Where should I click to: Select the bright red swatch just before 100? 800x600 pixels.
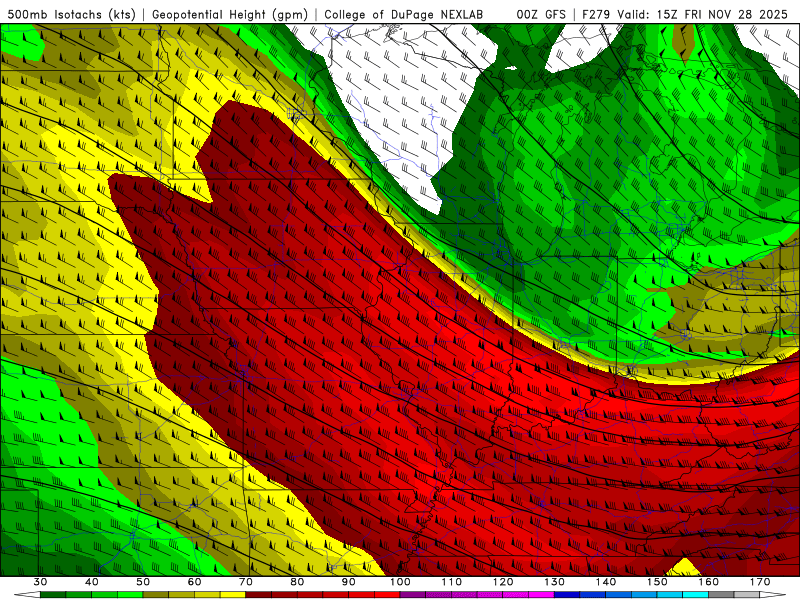pyautogui.click(x=387, y=594)
